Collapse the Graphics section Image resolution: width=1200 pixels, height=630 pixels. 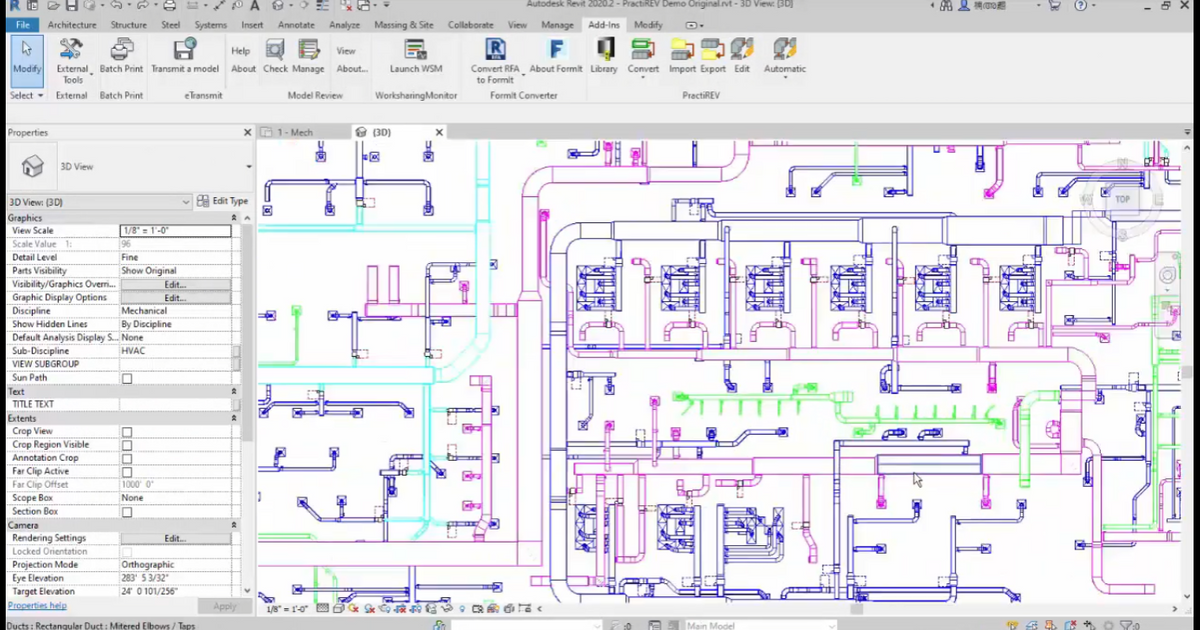[x=234, y=218]
